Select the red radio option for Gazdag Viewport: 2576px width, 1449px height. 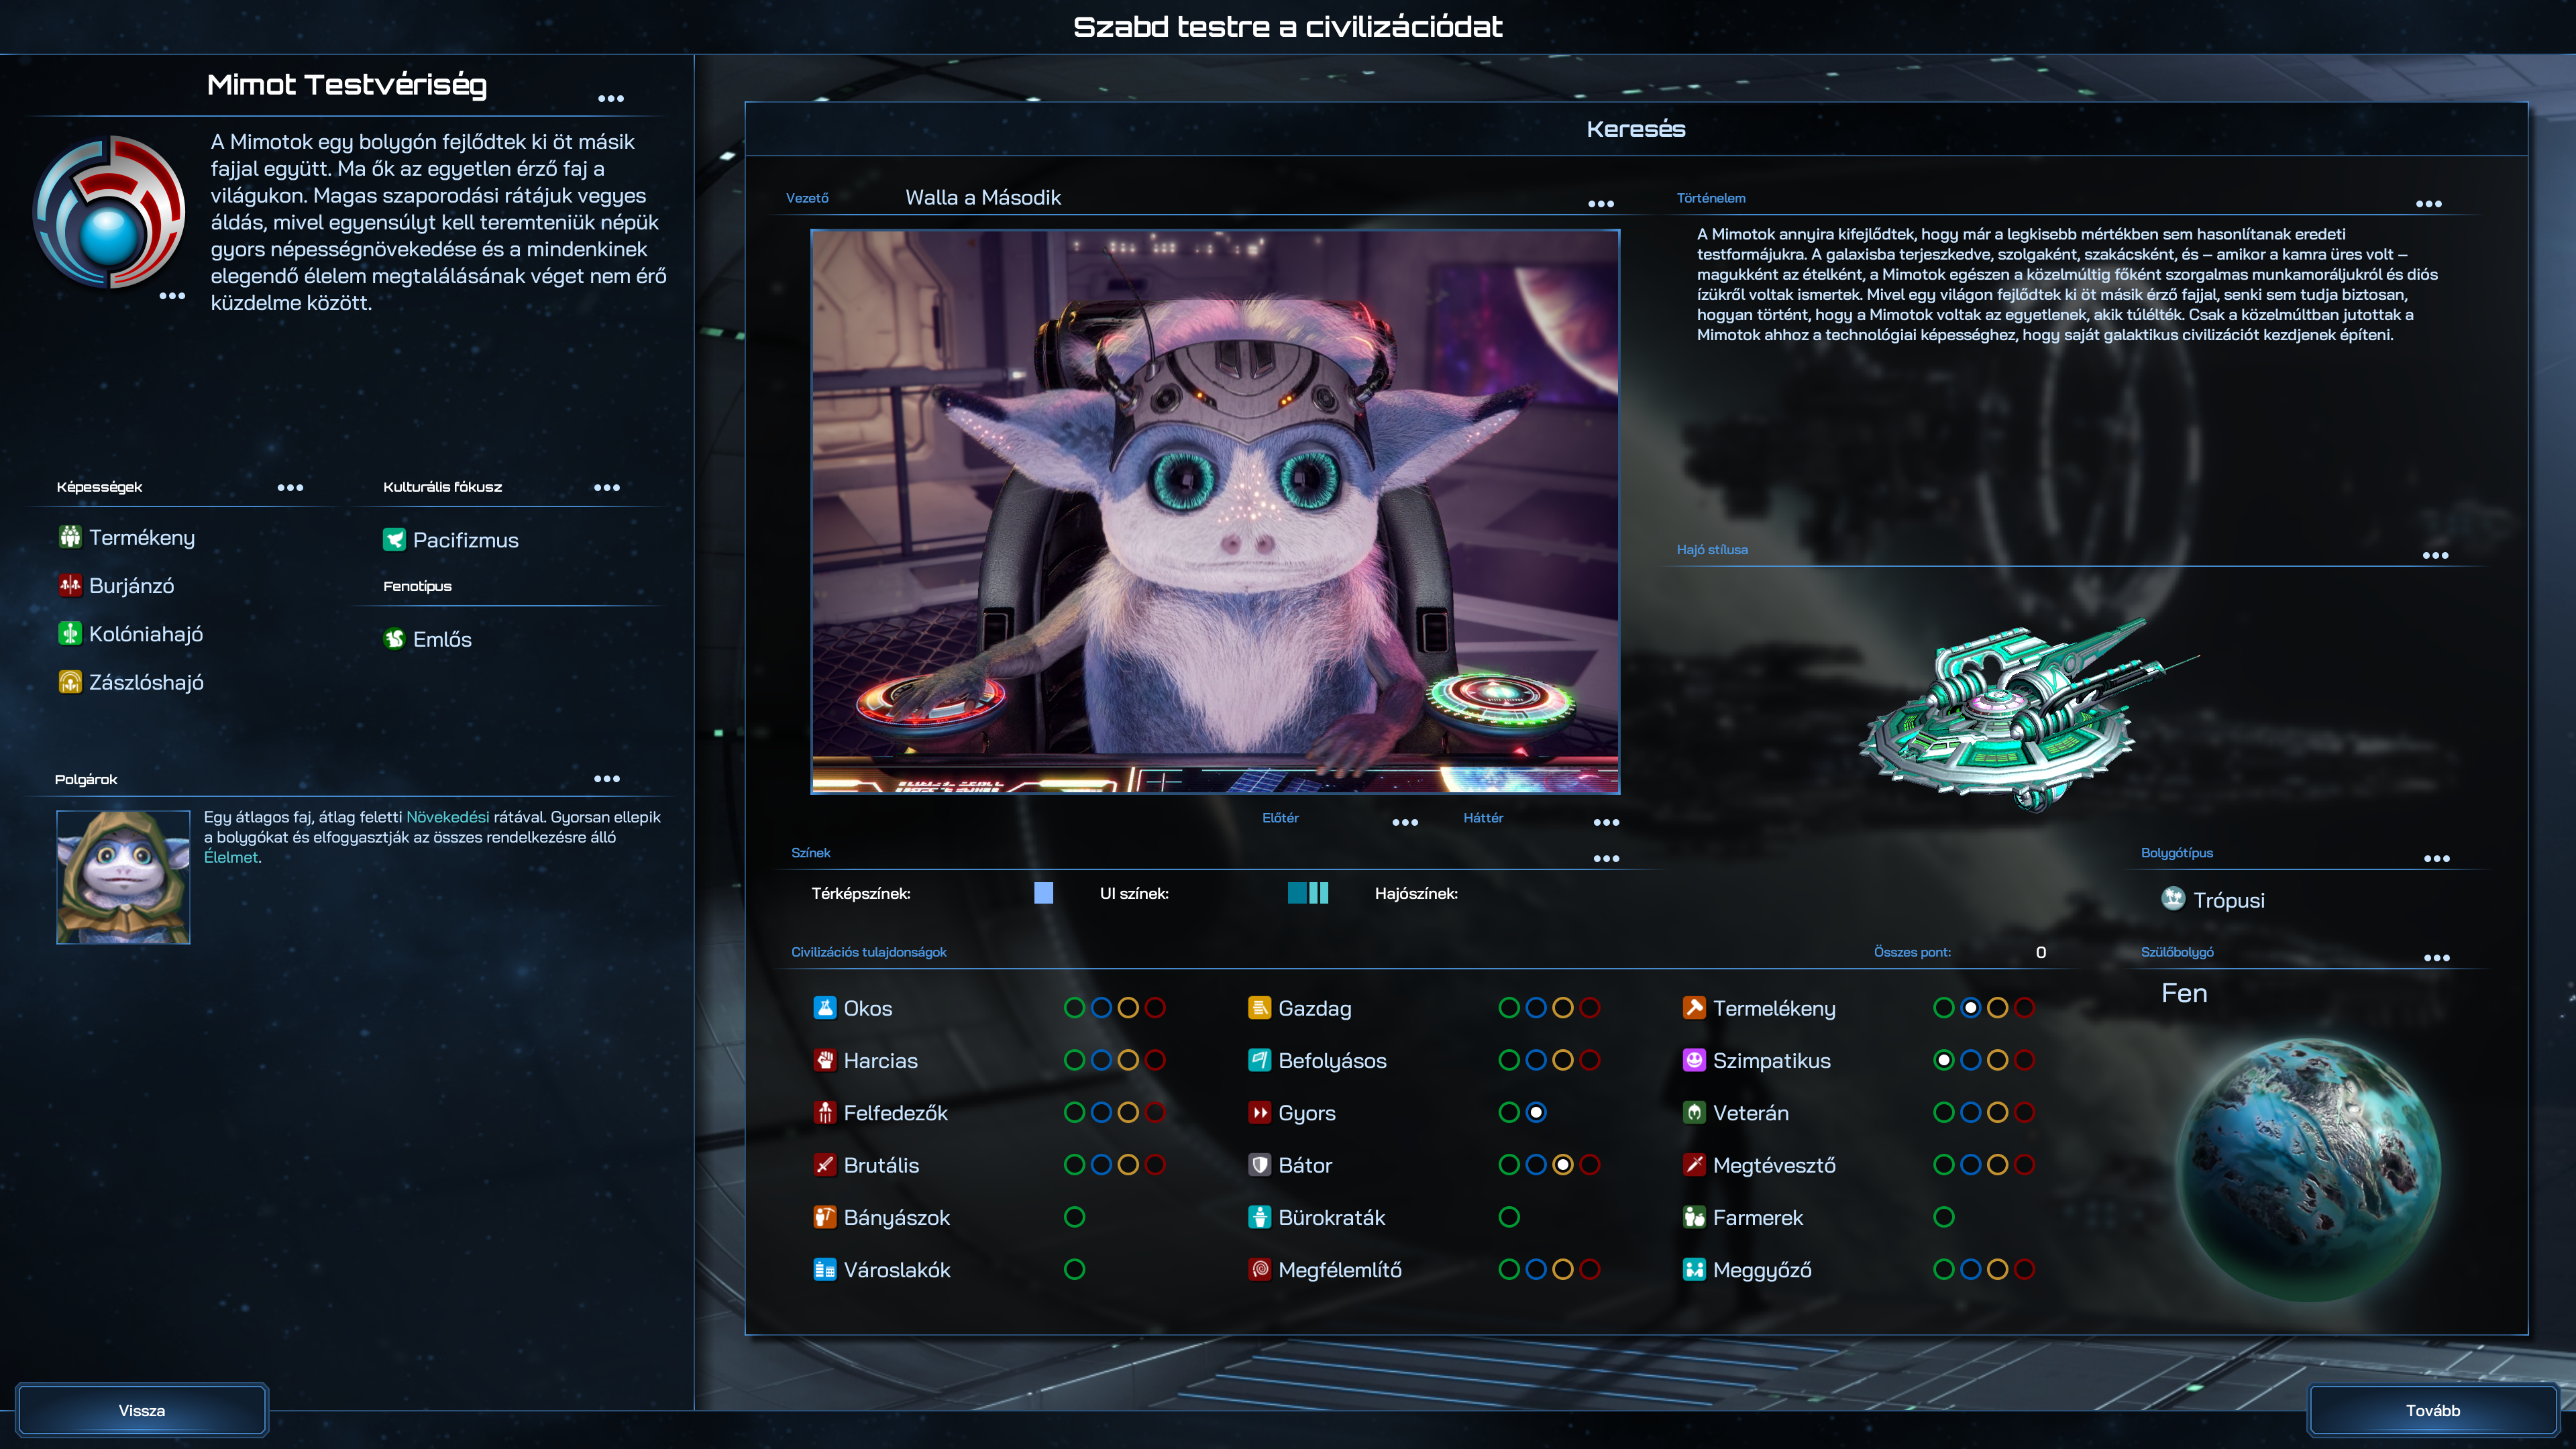point(1590,1008)
